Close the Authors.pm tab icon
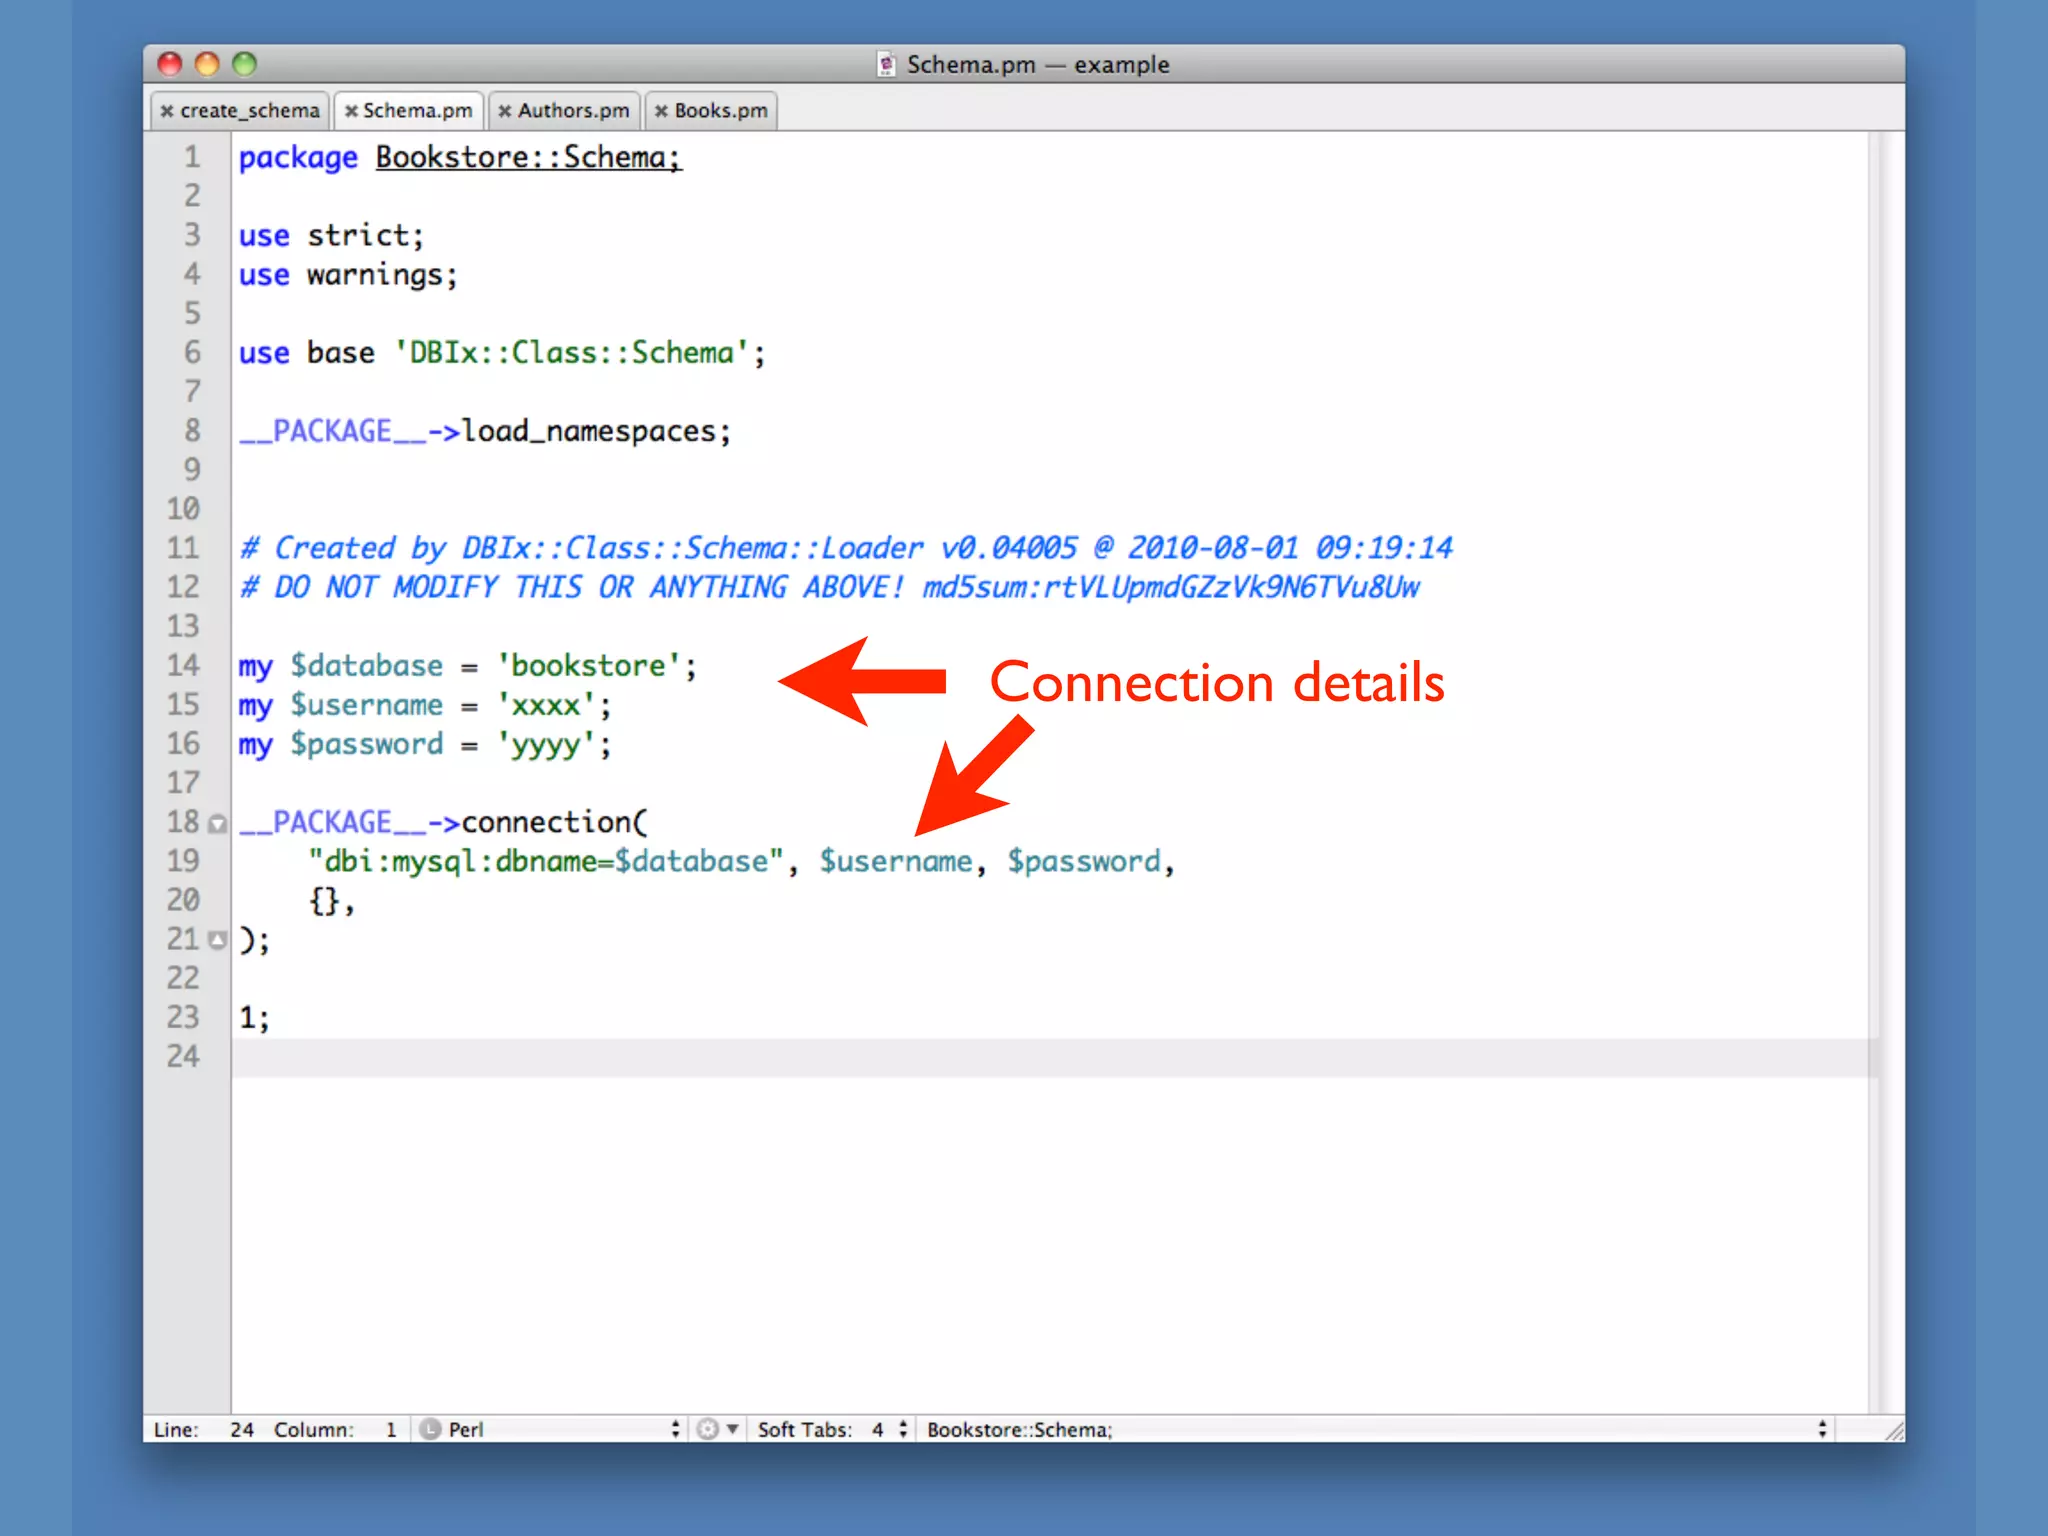The height and width of the screenshot is (1536, 2048). coord(505,111)
